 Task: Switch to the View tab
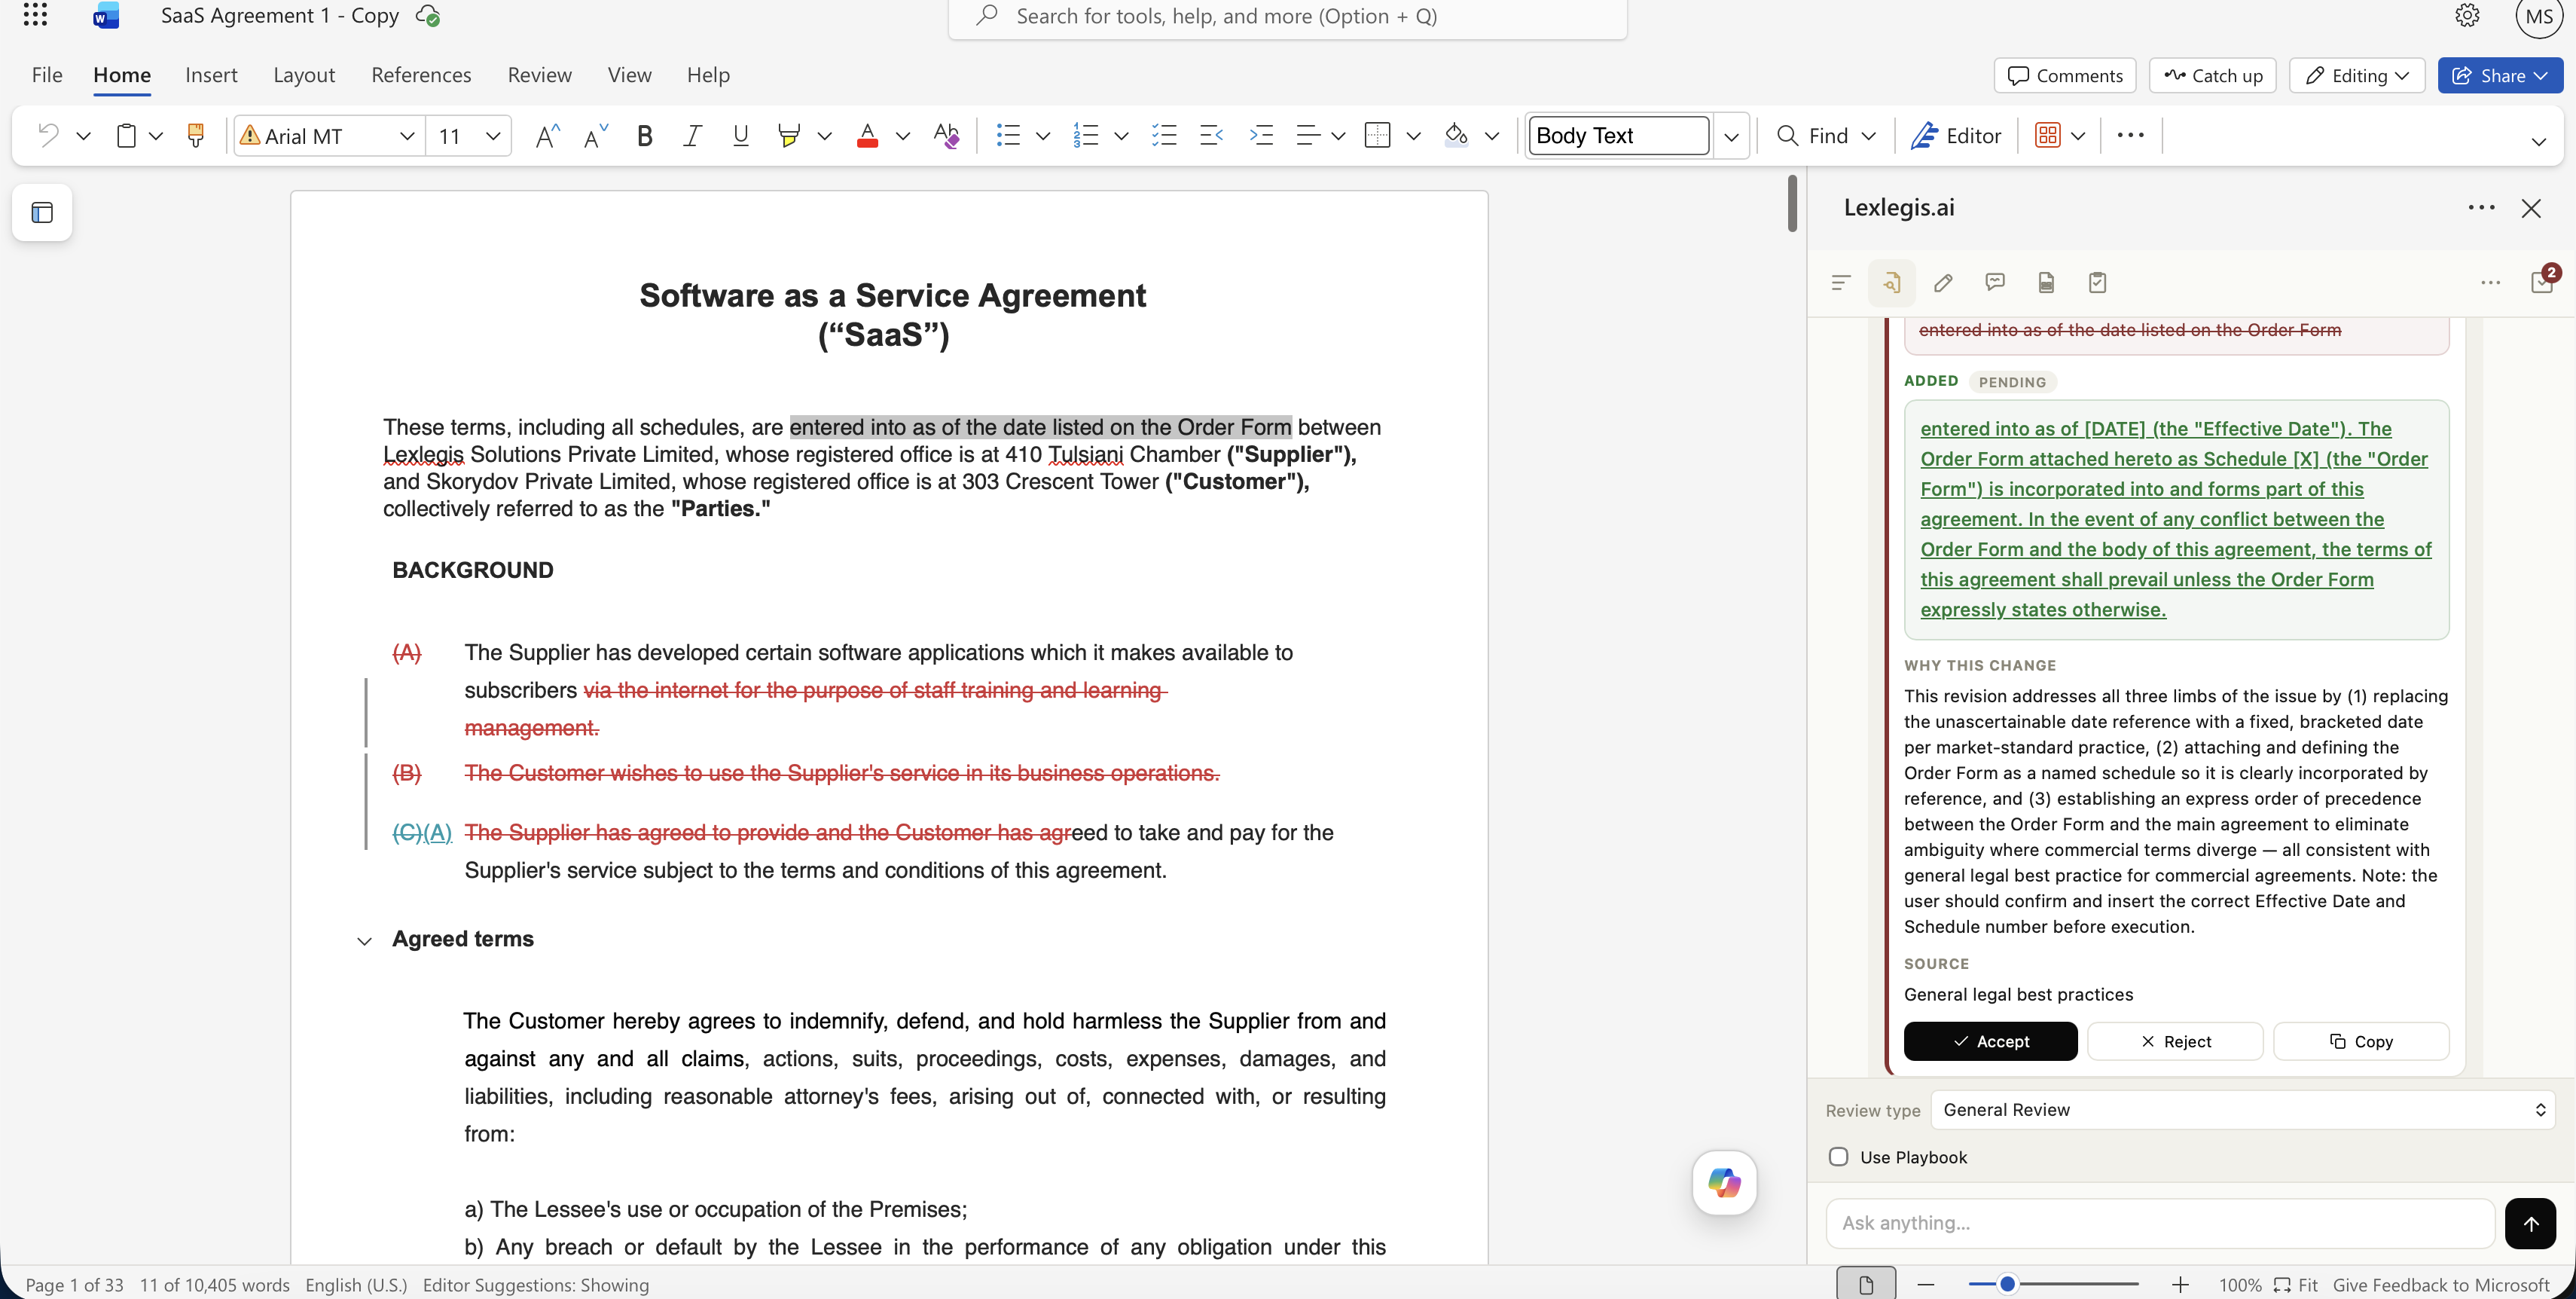pyautogui.click(x=629, y=75)
